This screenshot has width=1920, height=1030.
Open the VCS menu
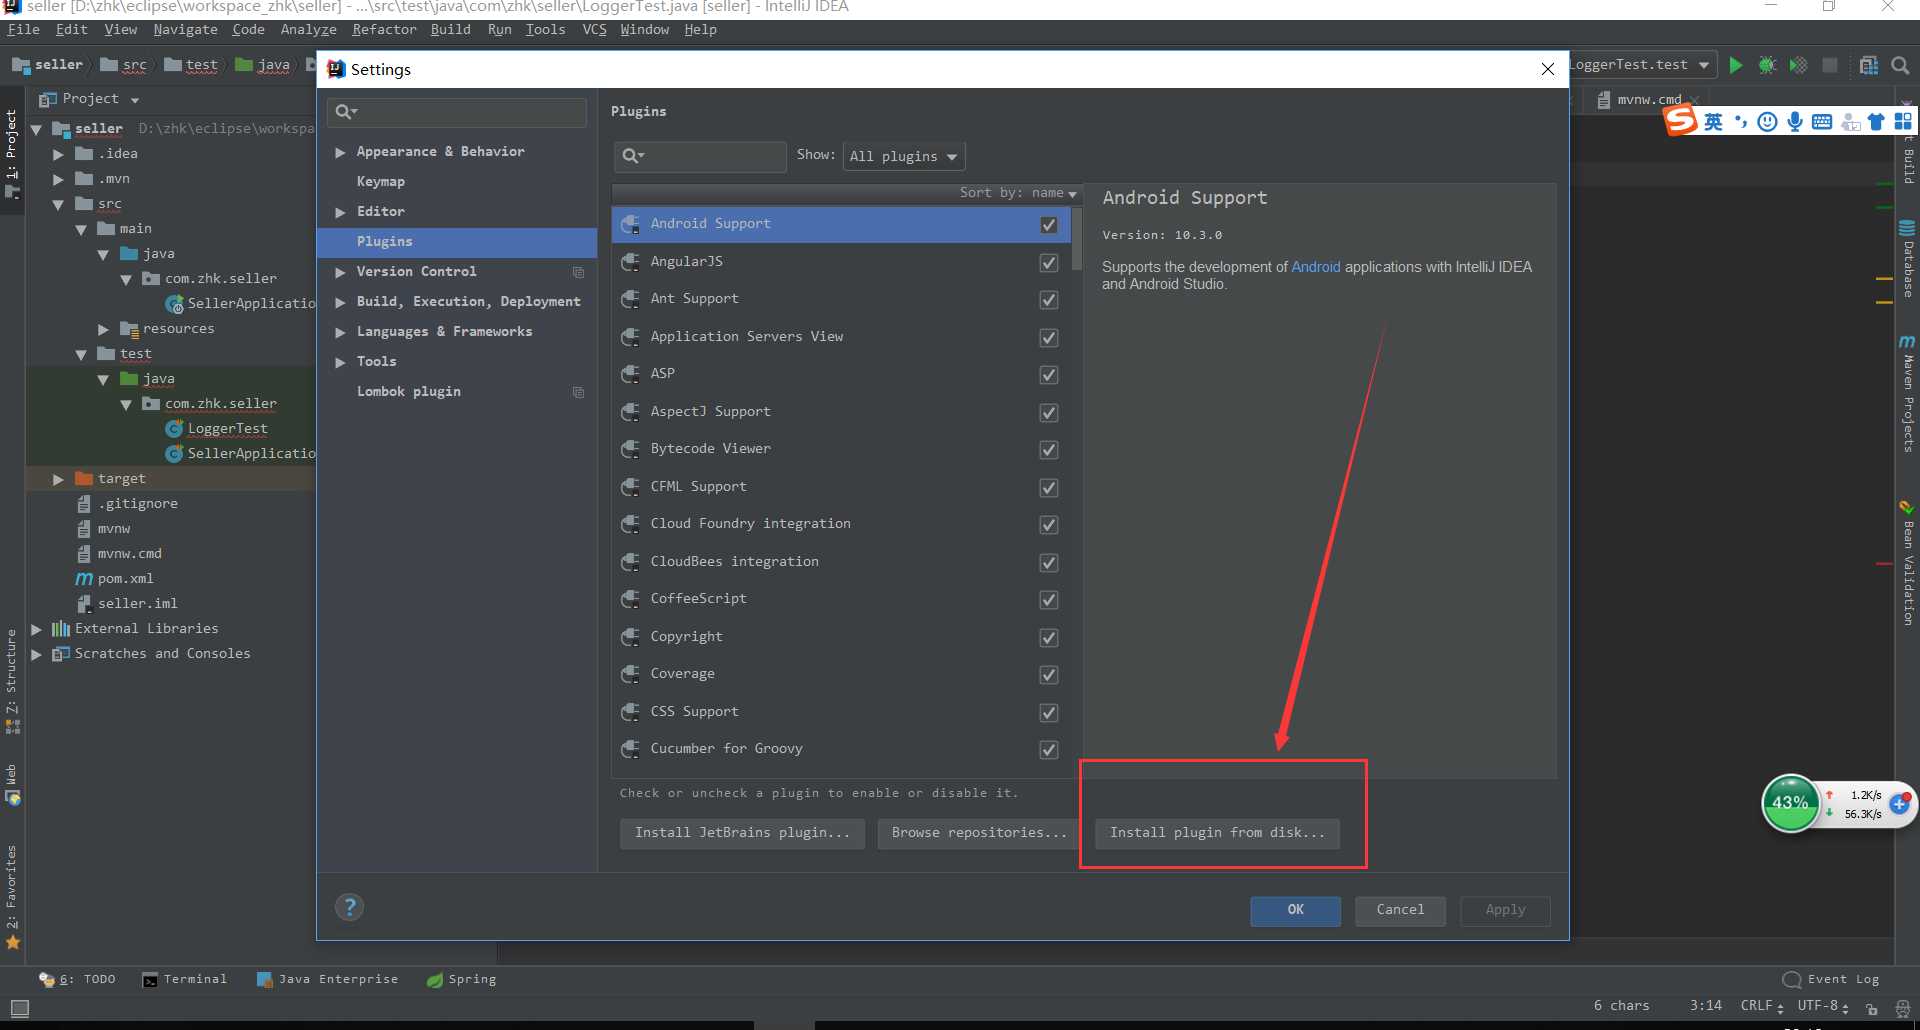(x=594, y=30)
